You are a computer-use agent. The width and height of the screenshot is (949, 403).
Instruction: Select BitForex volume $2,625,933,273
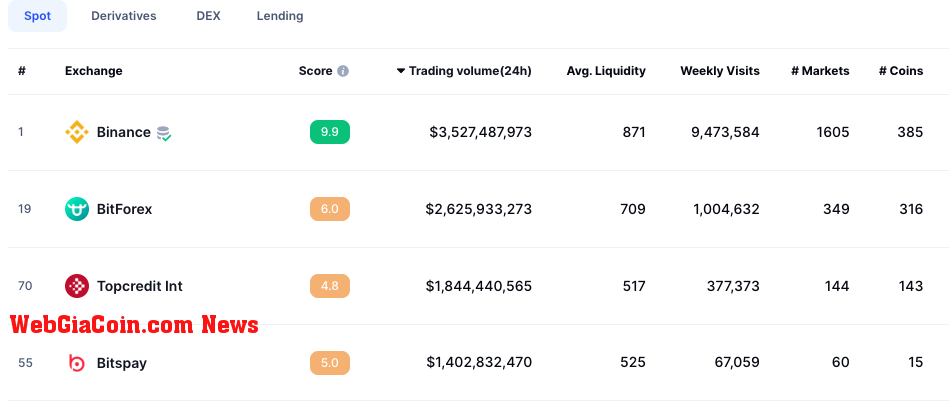[479, 209]
